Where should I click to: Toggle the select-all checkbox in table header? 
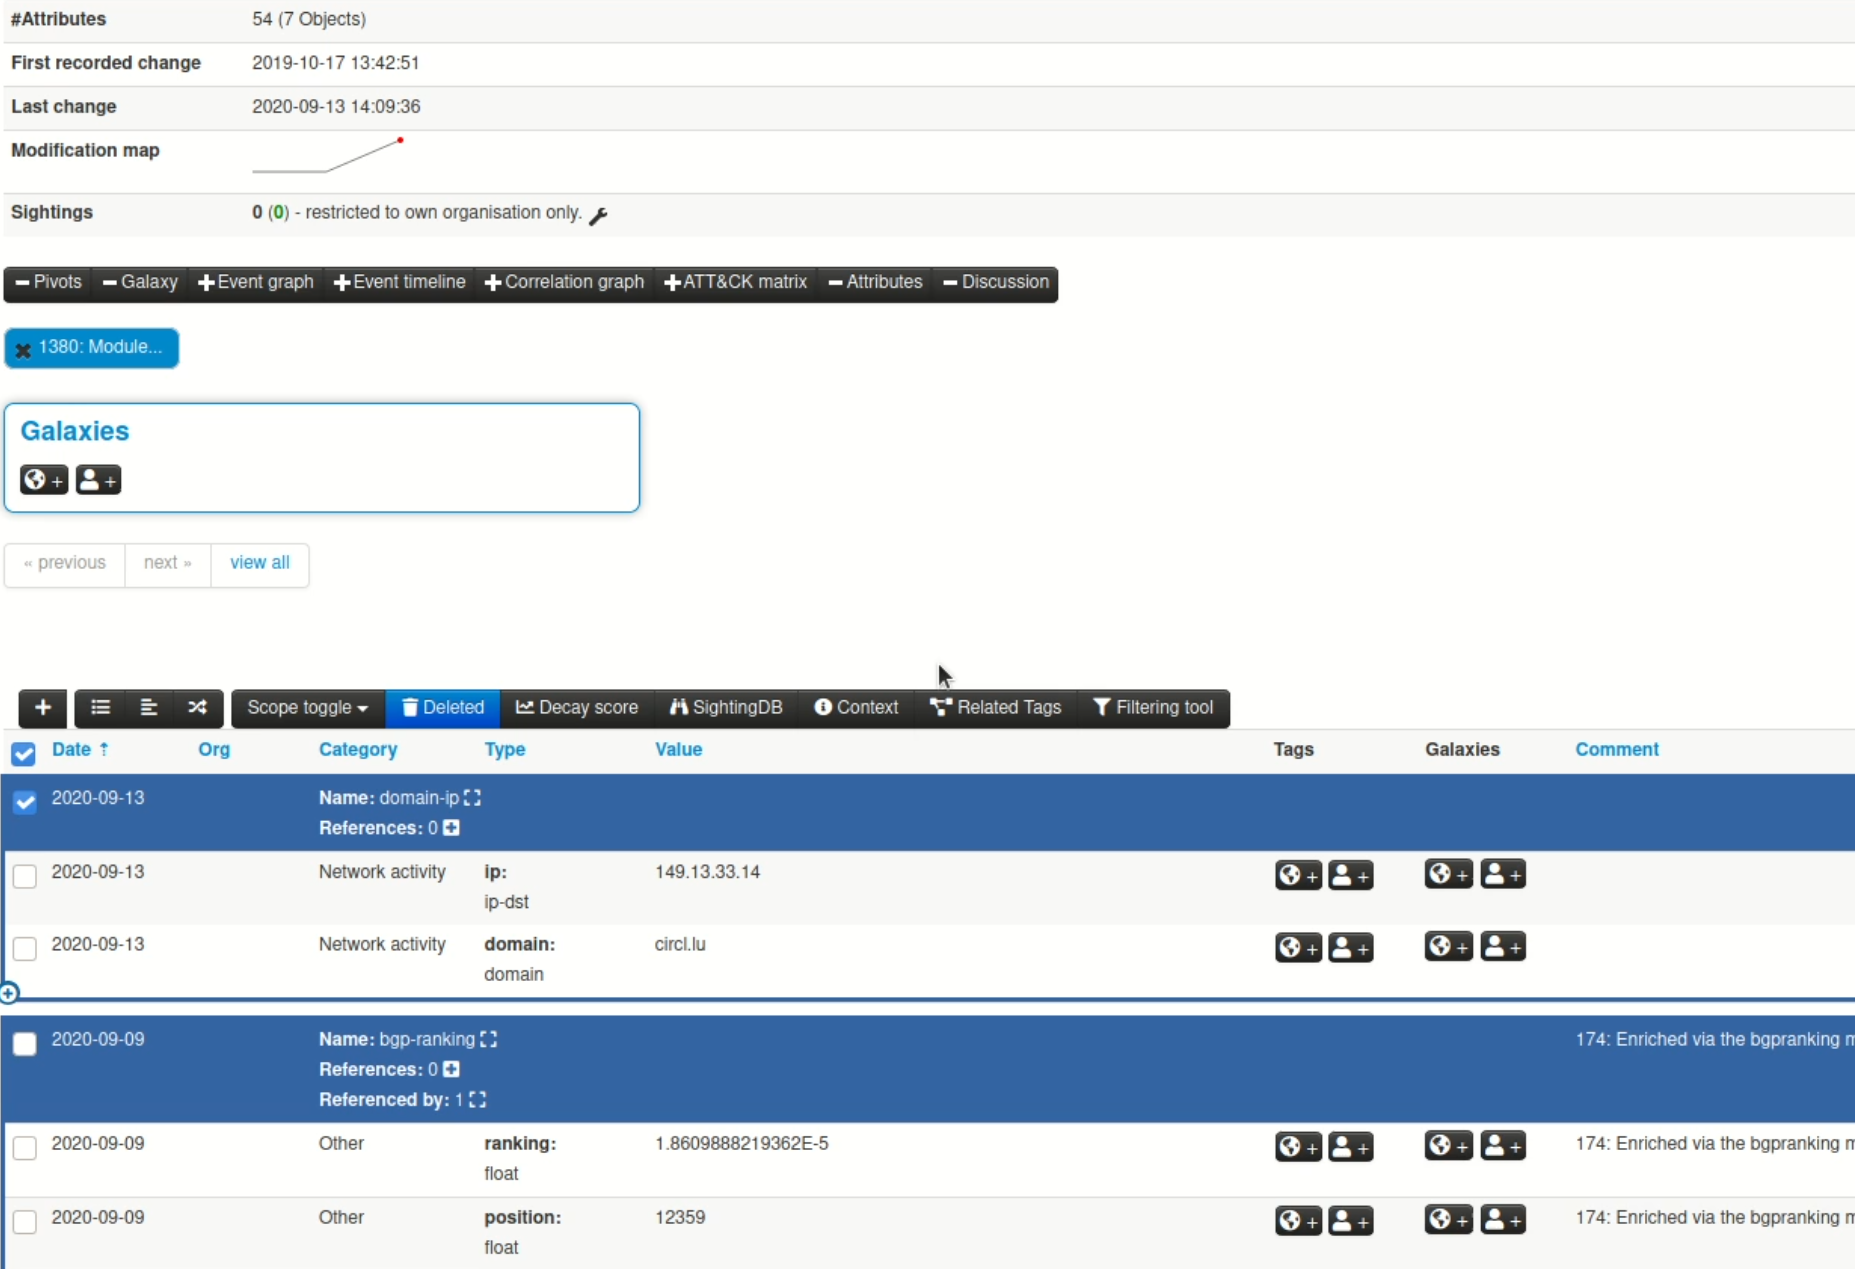23,753
